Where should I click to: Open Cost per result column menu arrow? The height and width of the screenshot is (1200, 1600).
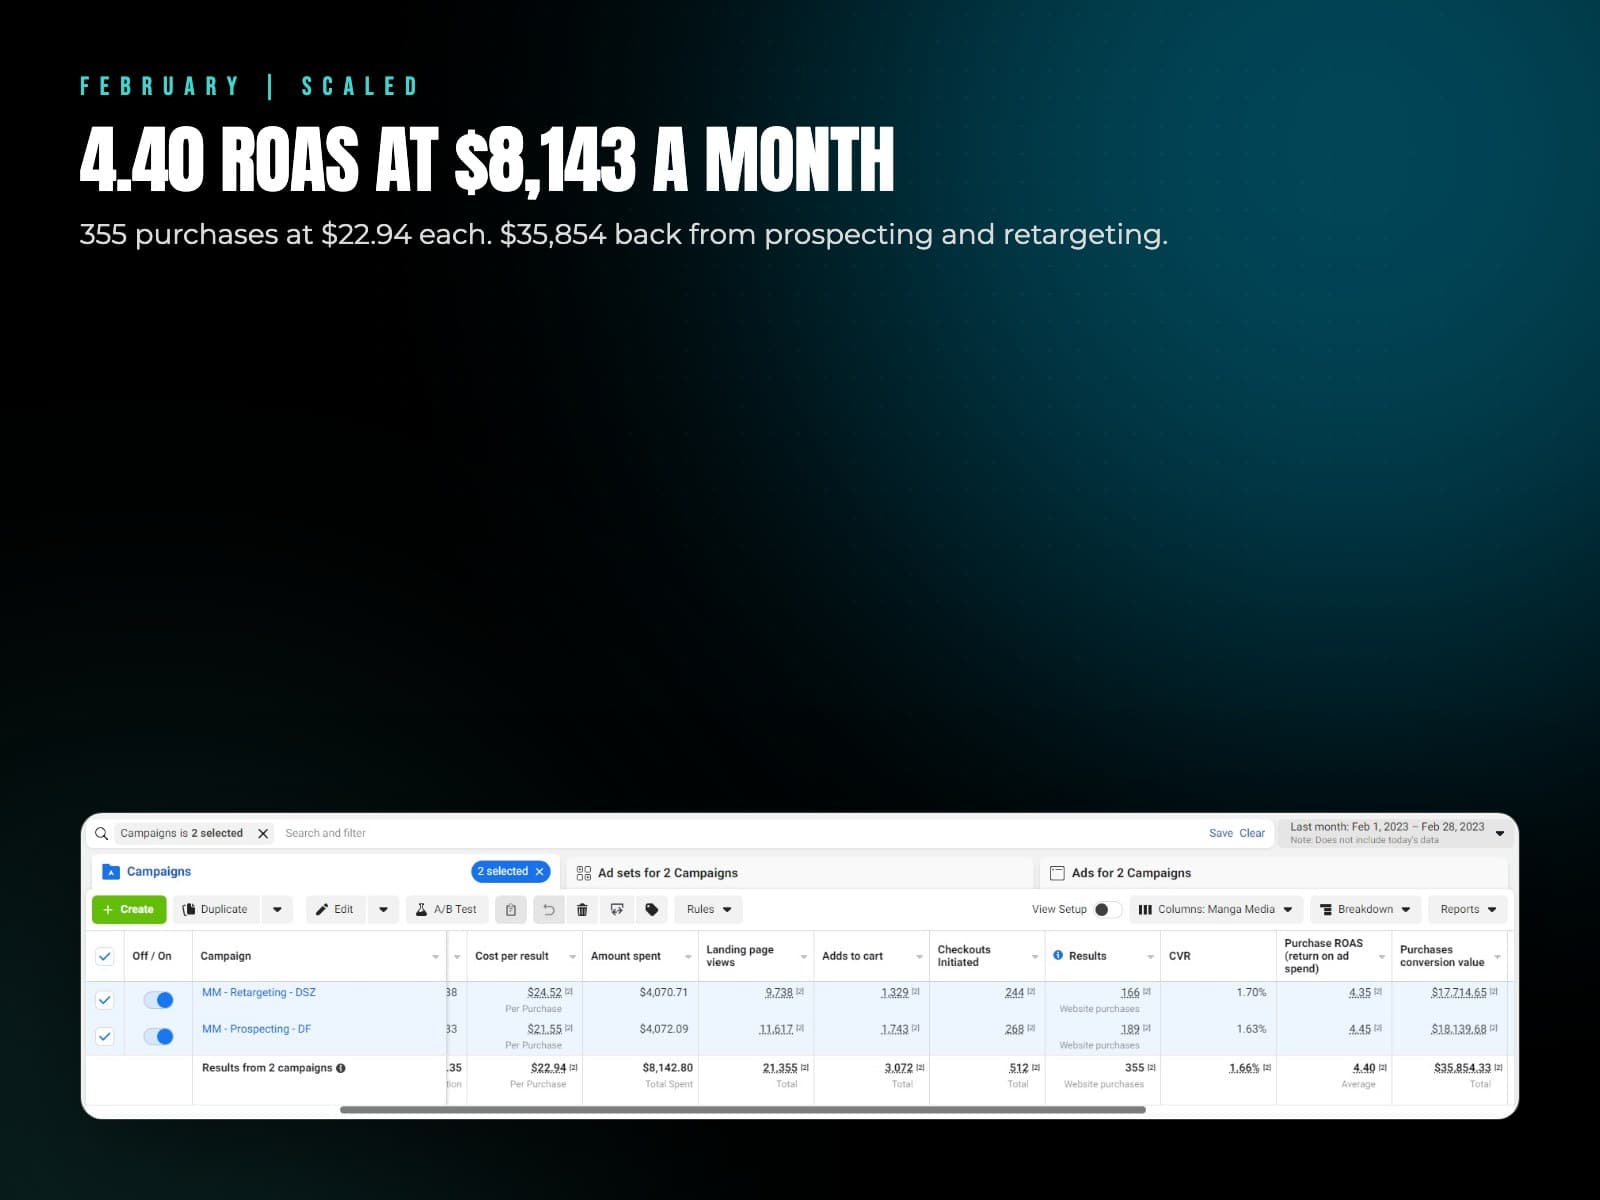pyautogui.click(x=572, y=957)
